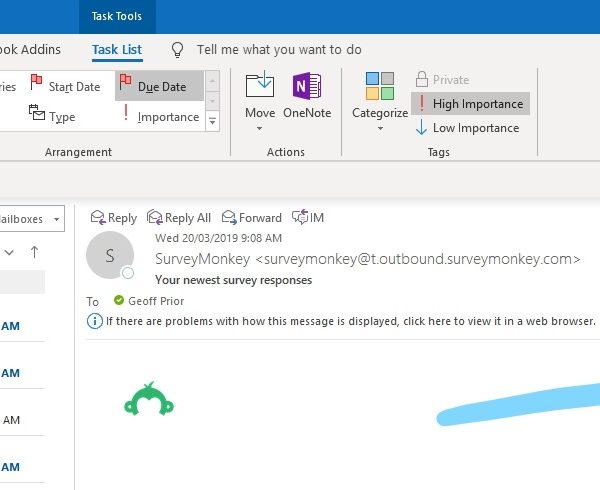
Task: Click the Private lock option
Action: (x=442, y=80)
